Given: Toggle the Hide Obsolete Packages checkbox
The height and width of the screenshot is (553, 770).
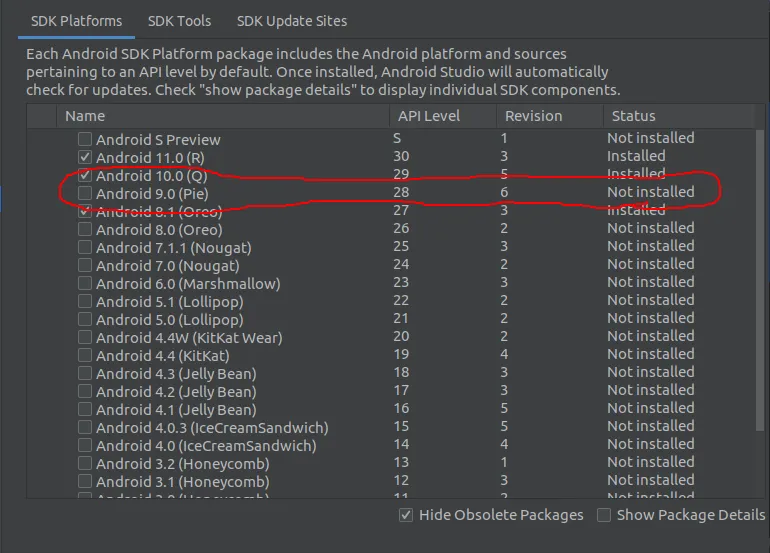Looking at the screenshot, I should click(406, 515).
